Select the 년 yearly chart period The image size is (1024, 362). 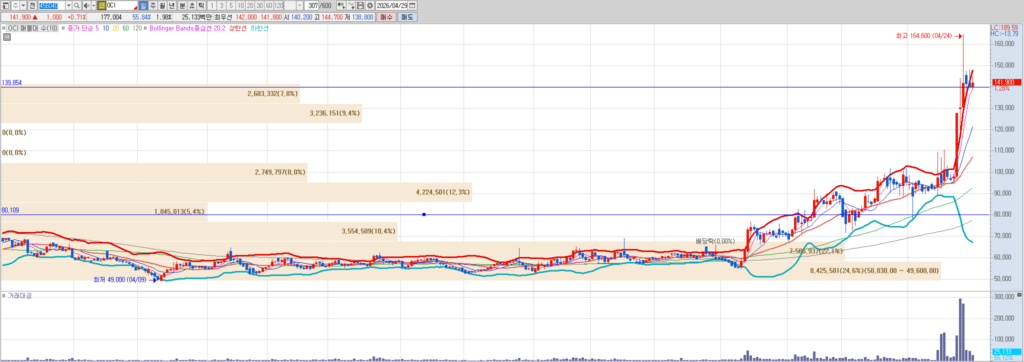click(x=172, y=6)
